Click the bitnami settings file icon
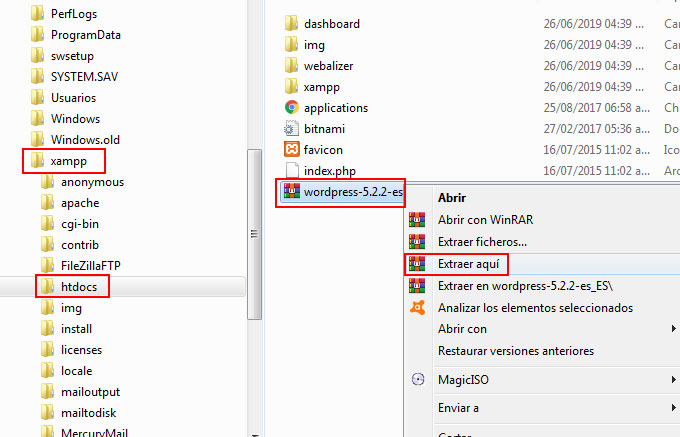 (x=291, y=129)
